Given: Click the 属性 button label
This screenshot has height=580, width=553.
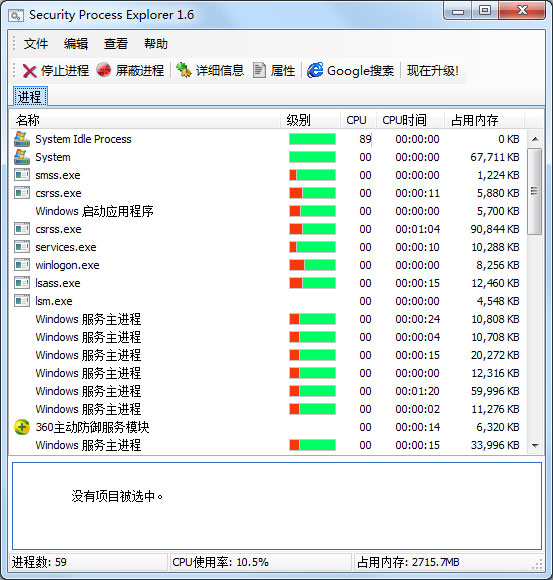Looking at the screenshot, I should tap(283, 70).
